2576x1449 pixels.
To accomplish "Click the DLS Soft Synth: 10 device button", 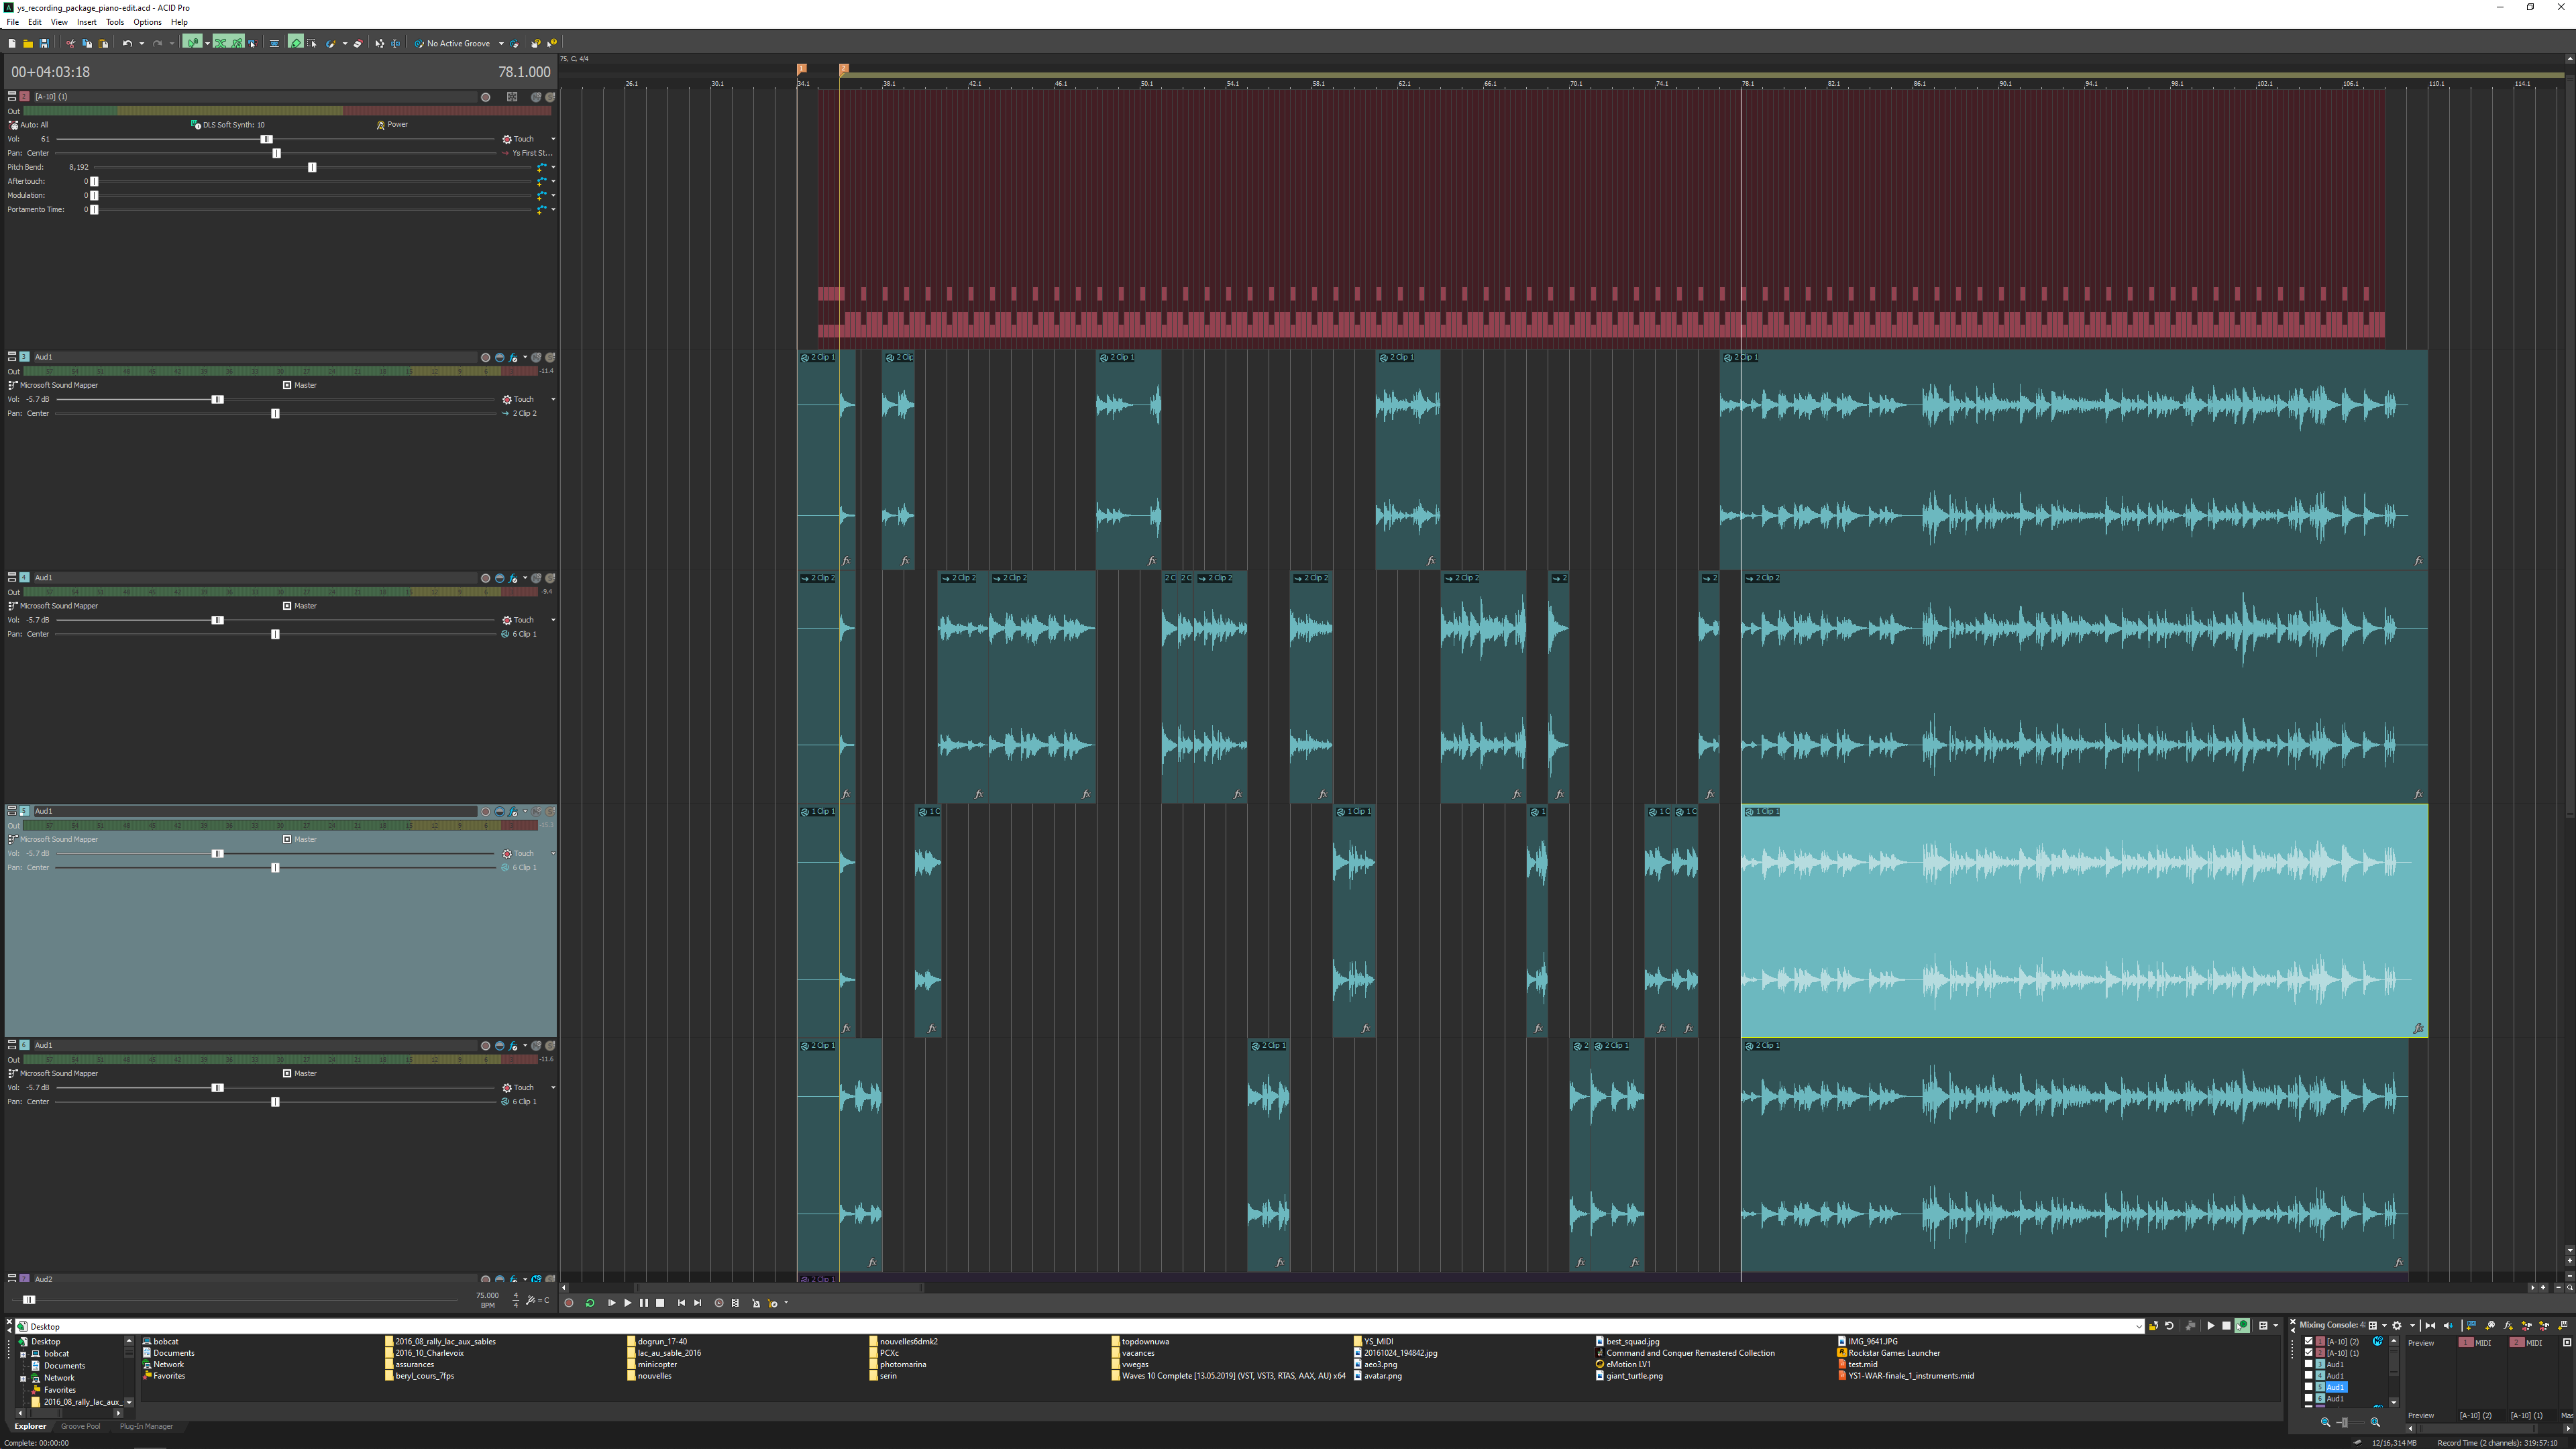I will (228, 125).
